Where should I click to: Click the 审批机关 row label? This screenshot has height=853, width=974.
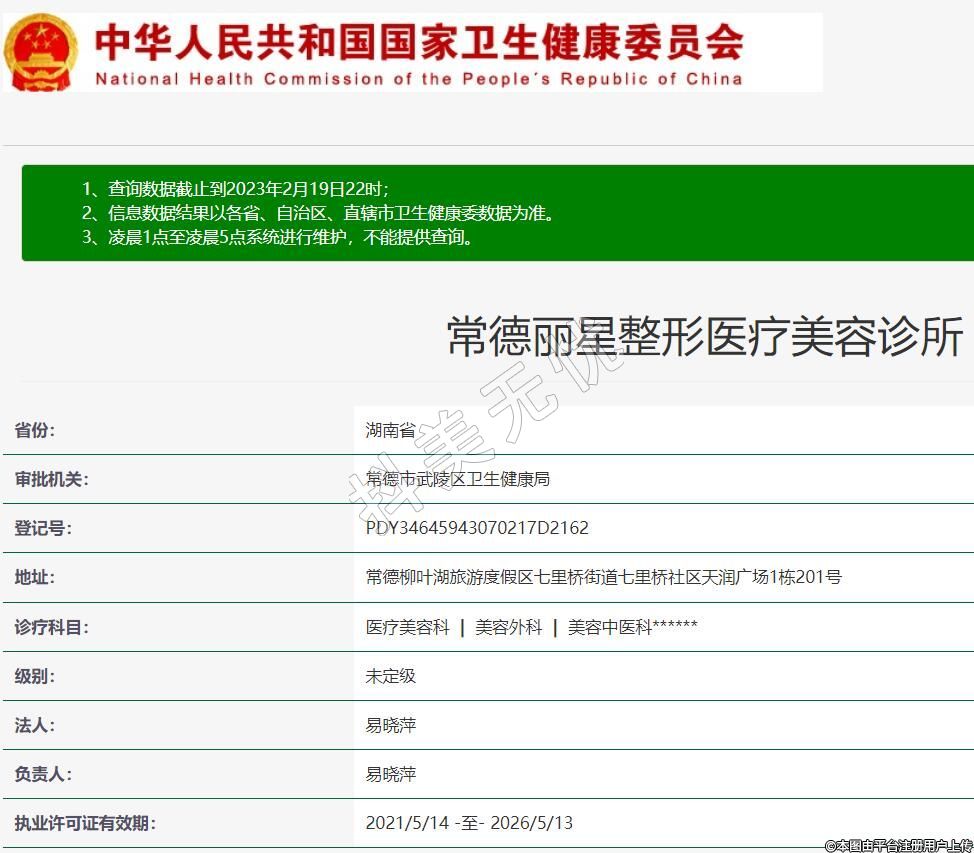click(x=51, y=480)
